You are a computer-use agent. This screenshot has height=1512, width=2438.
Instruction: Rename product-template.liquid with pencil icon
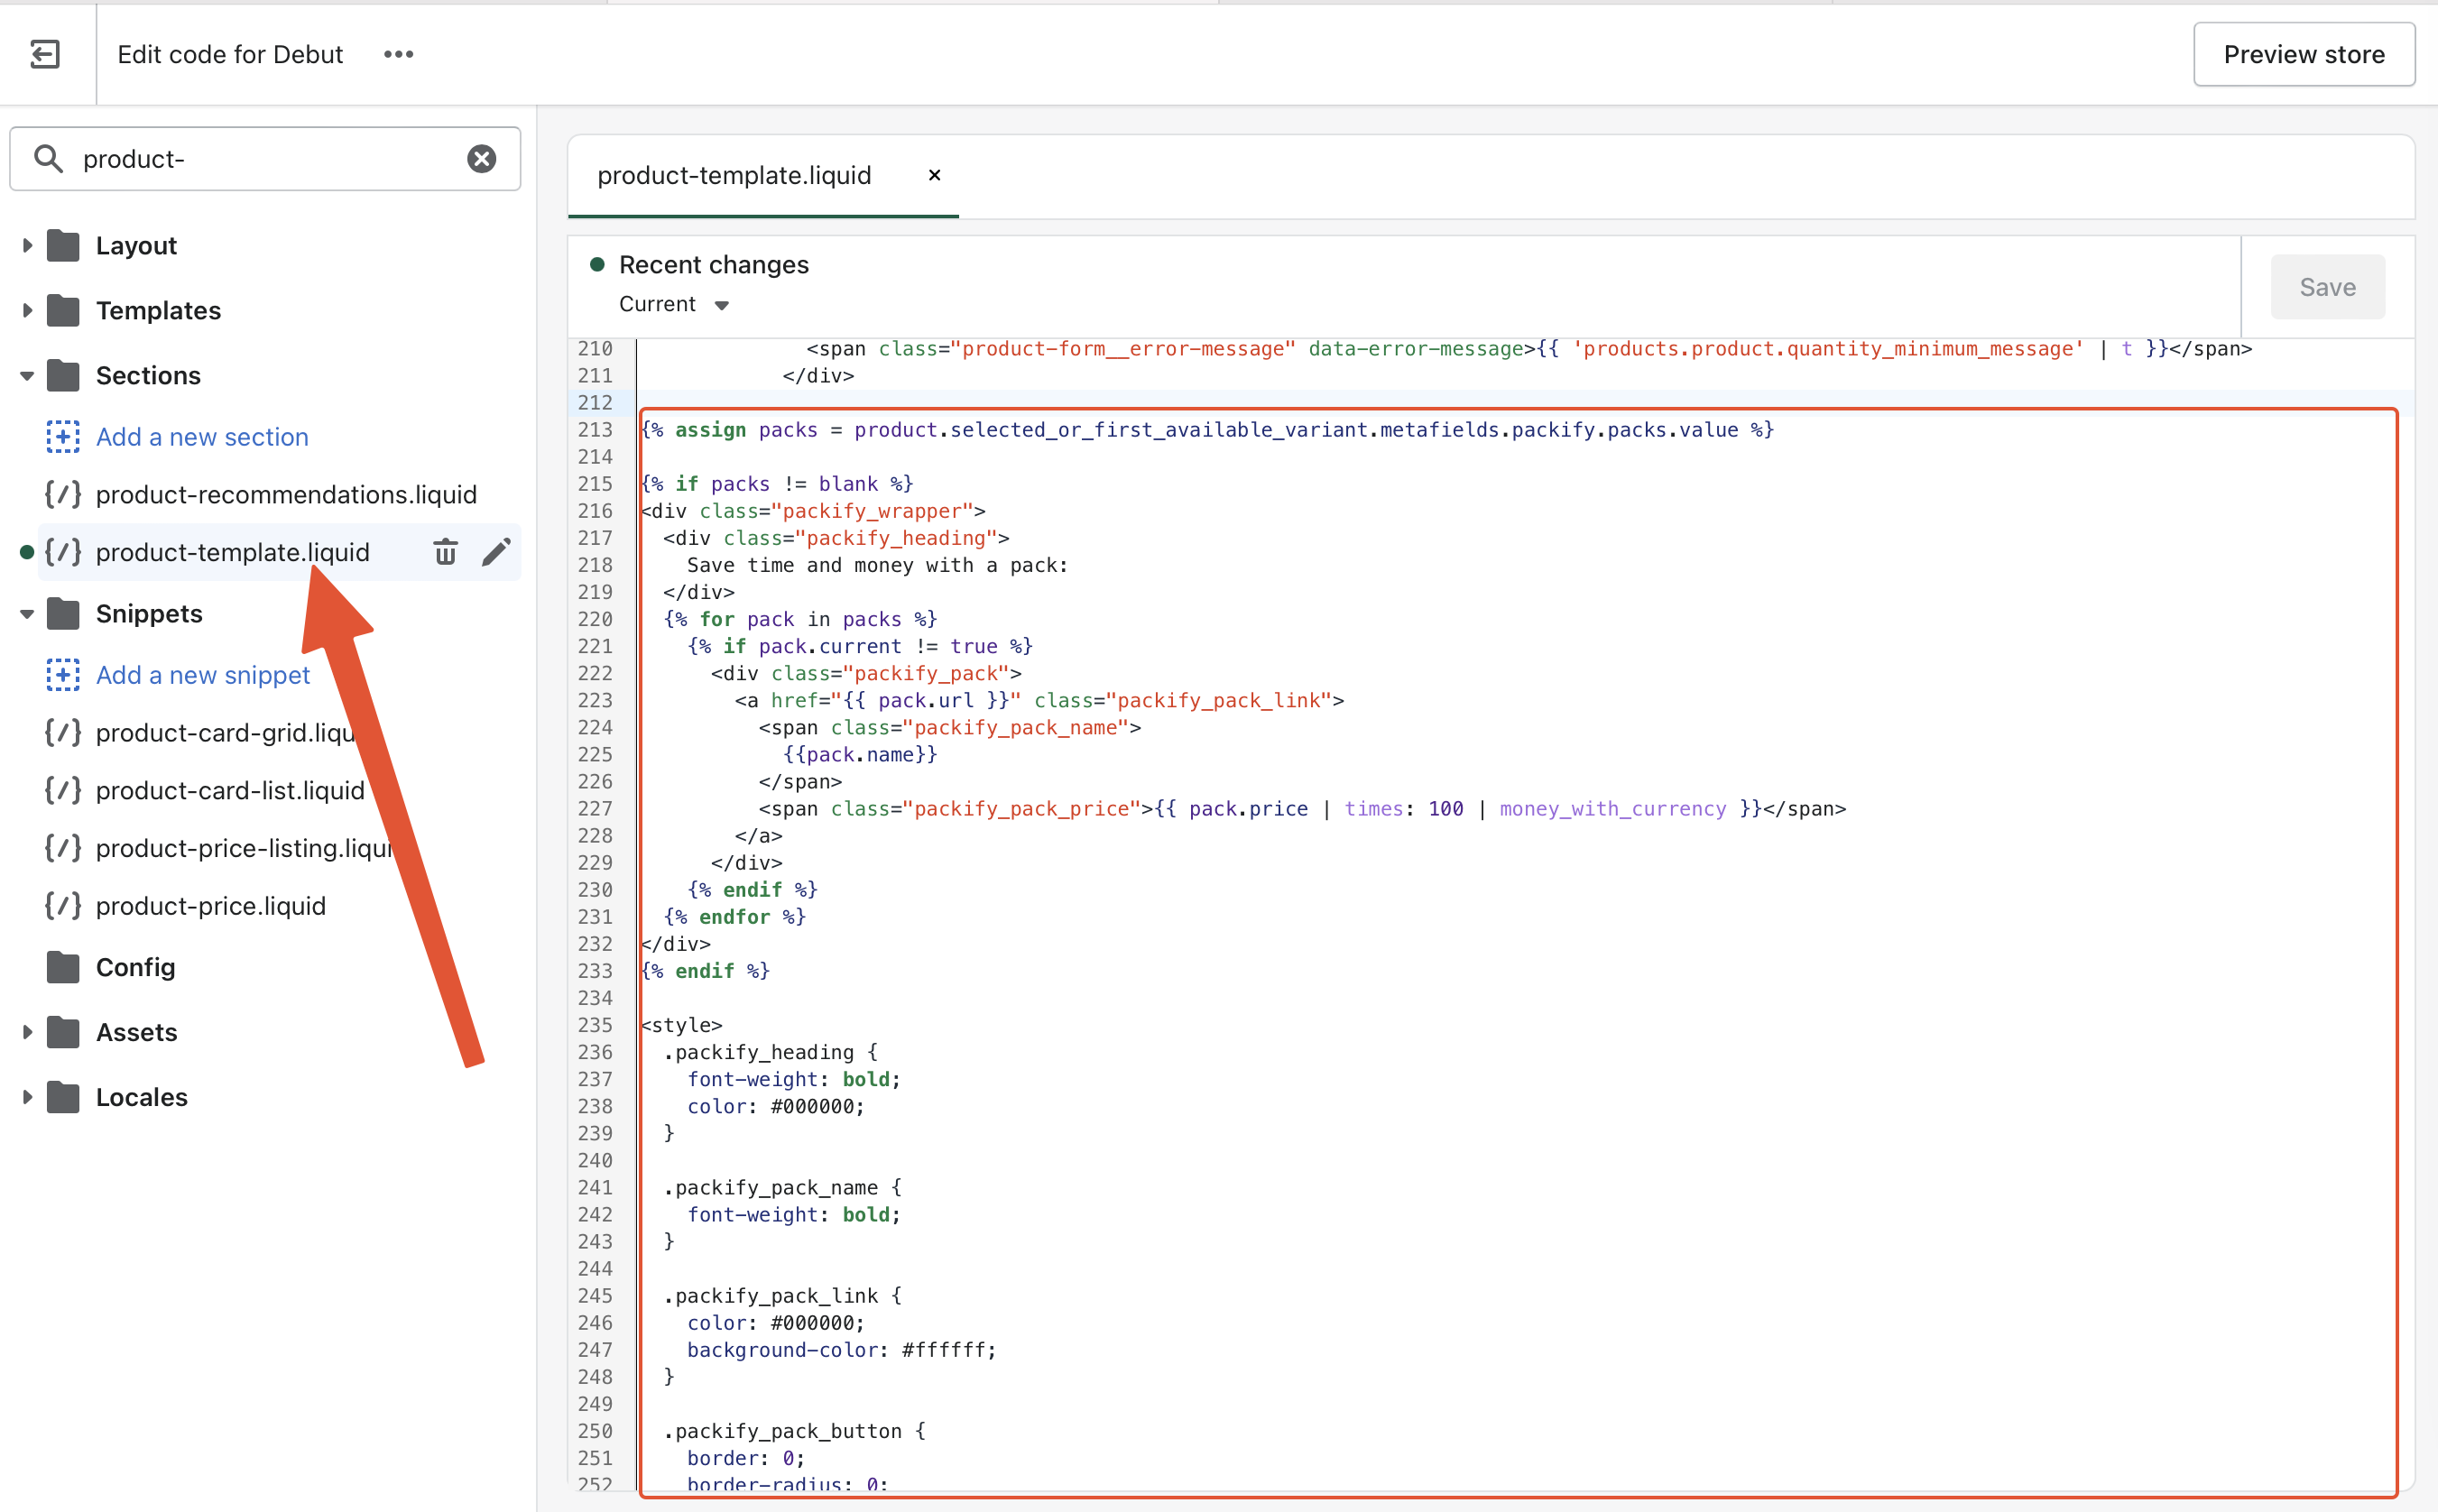tap(496, 552)
